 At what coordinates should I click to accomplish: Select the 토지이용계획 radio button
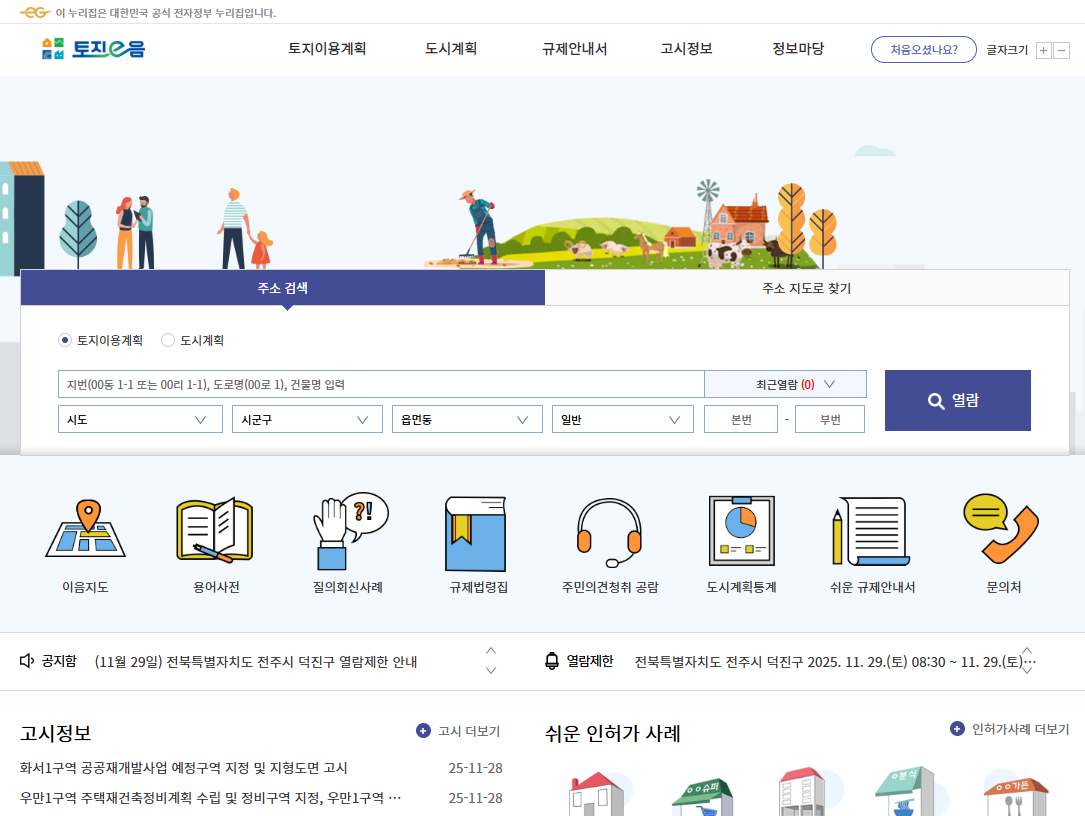[62, 340]
